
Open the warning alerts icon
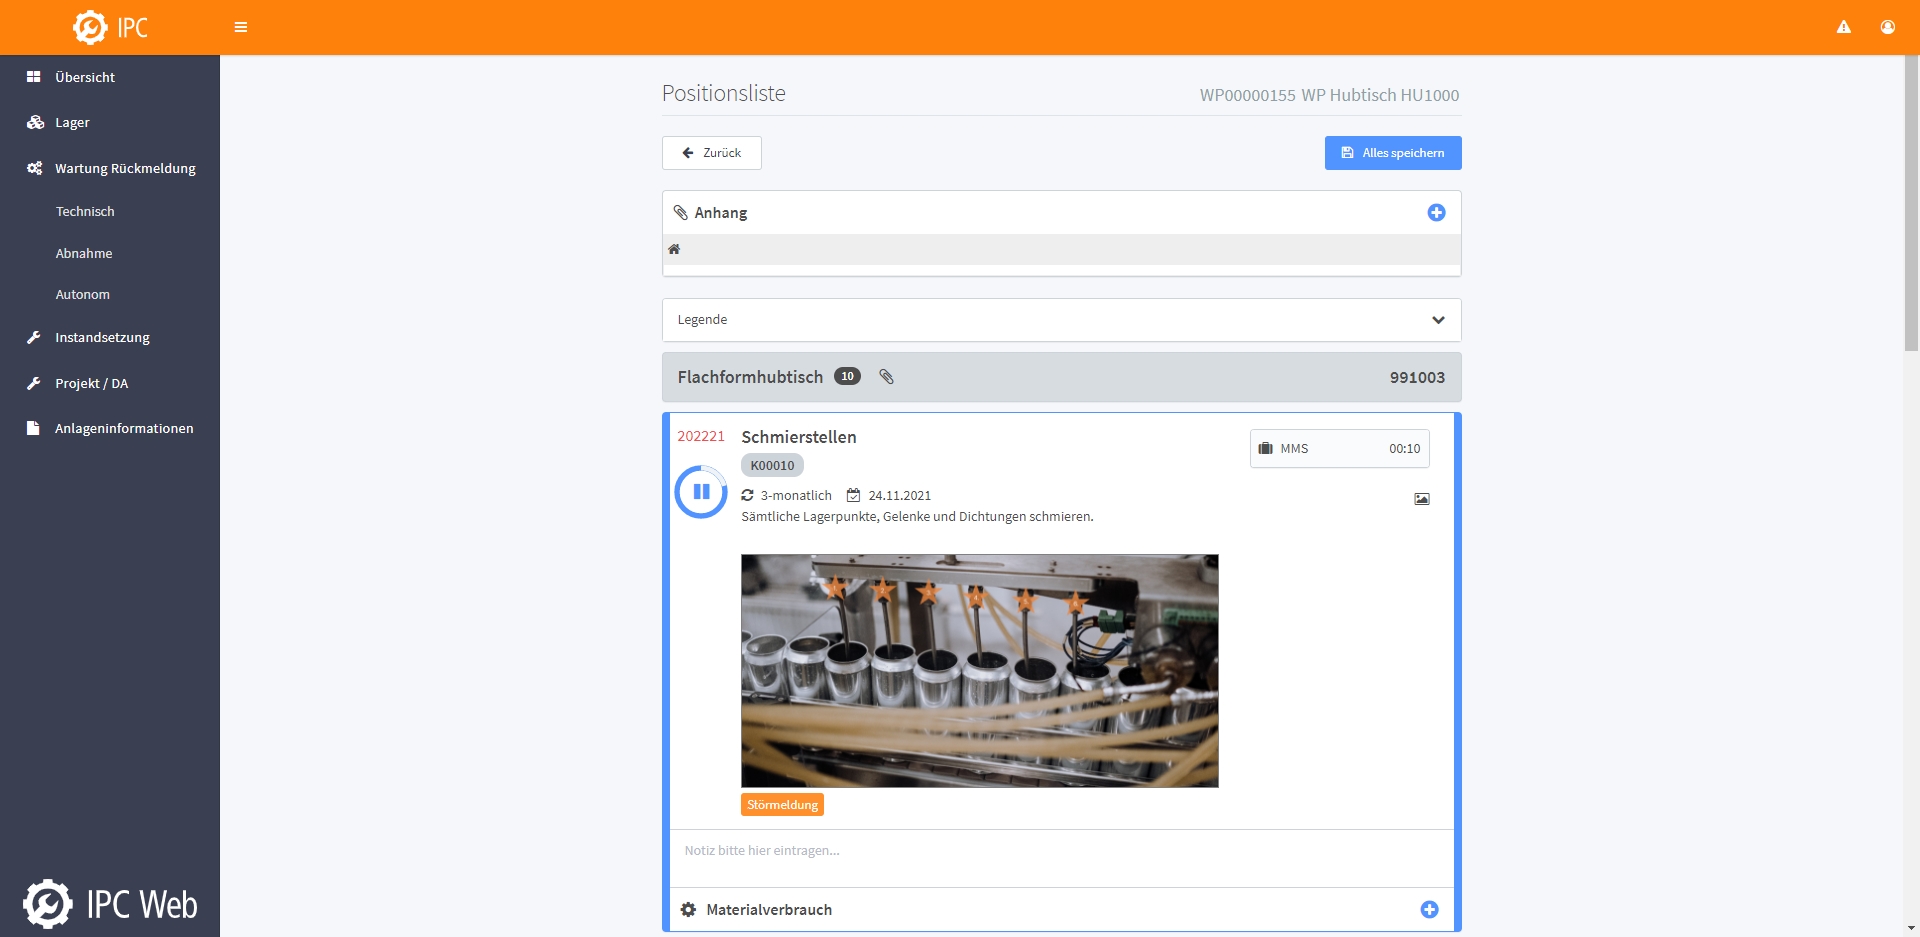pos(1844,27)
